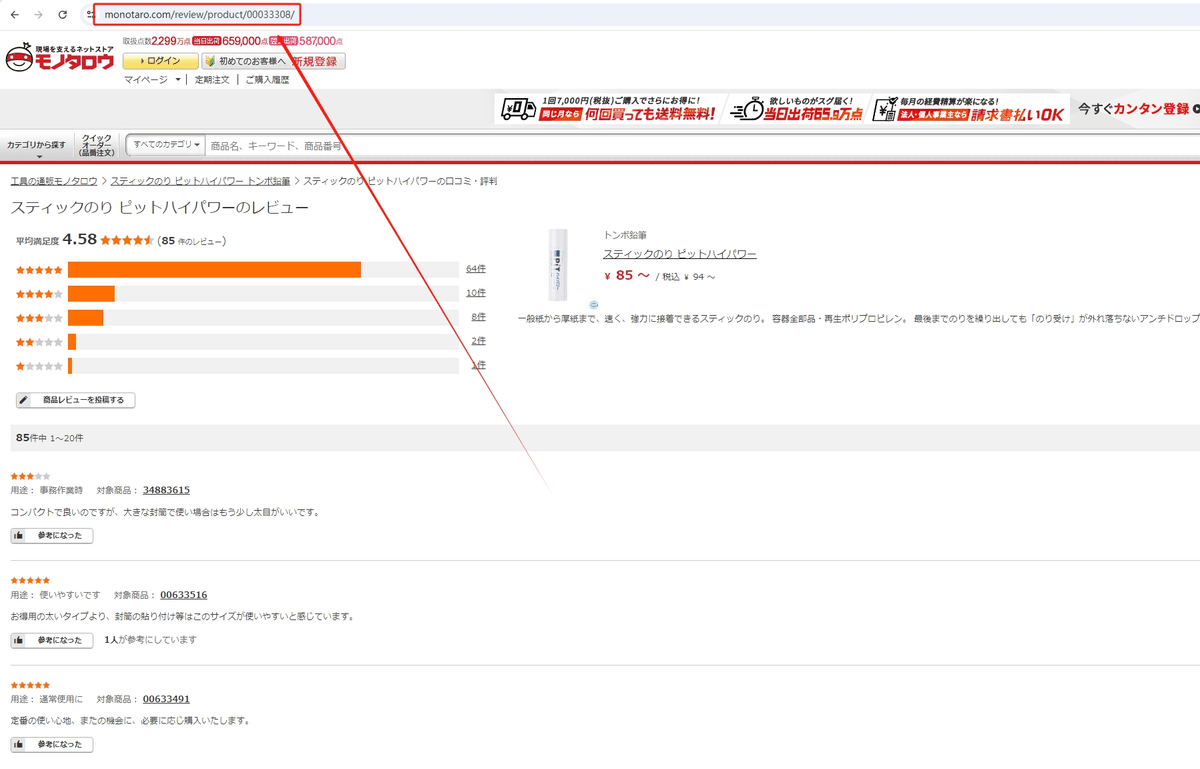Click the 1人が参考にしています text
1200x769 pixels.
151,640
